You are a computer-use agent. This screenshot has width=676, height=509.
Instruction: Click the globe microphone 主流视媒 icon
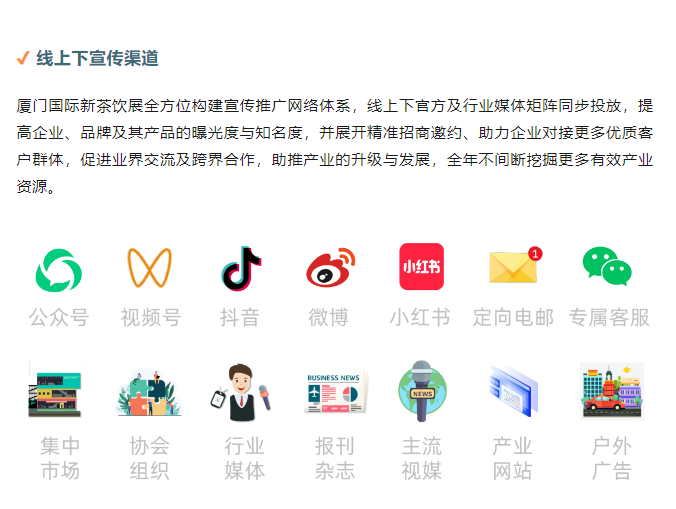point(422,391)
